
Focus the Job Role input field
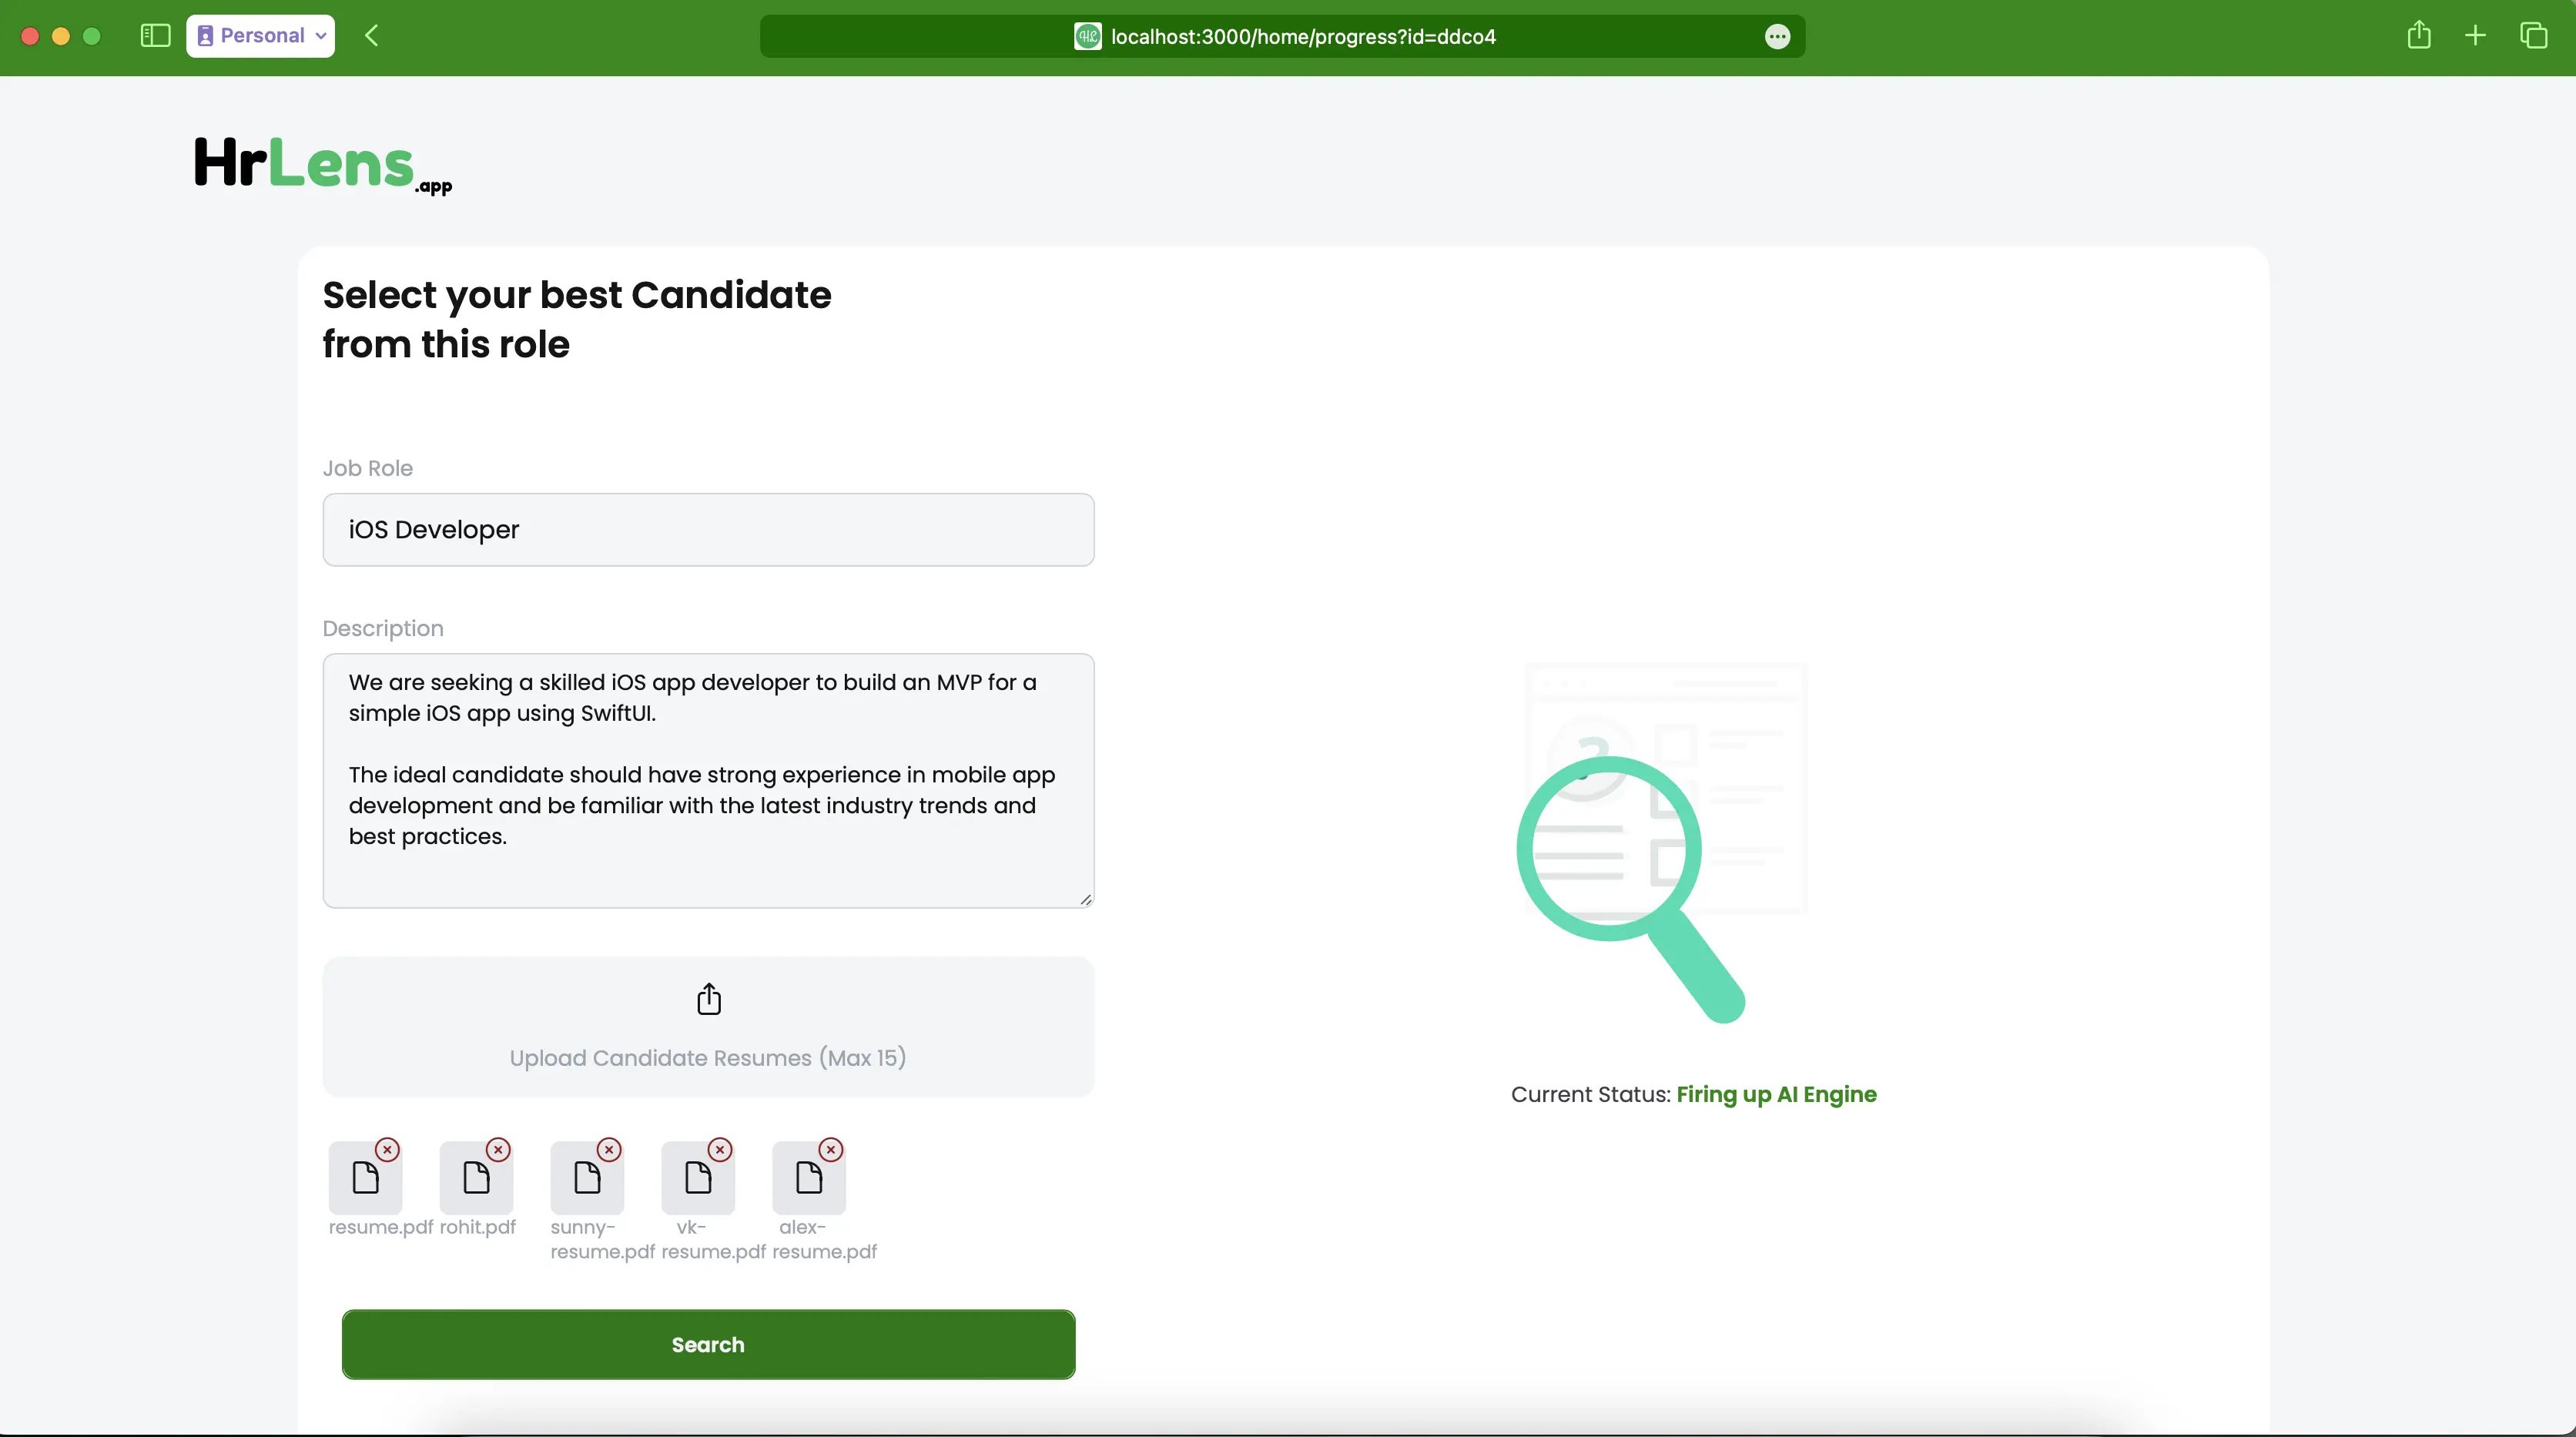click(708, 529)
